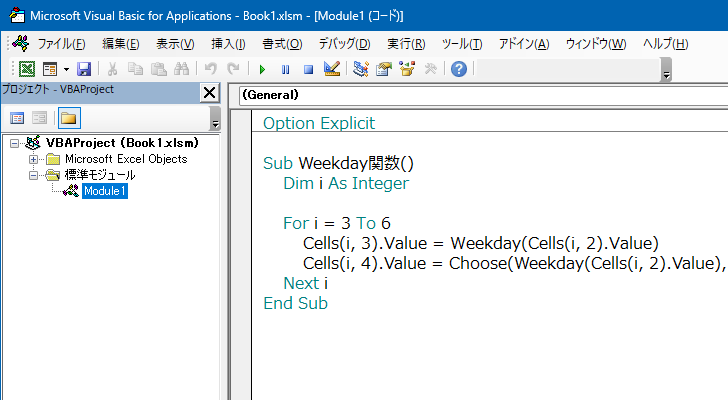The height and width of the screenshot is (400, 728).
Task: Open Properties Window toolbar icon
Action: [x=384, y=69]
